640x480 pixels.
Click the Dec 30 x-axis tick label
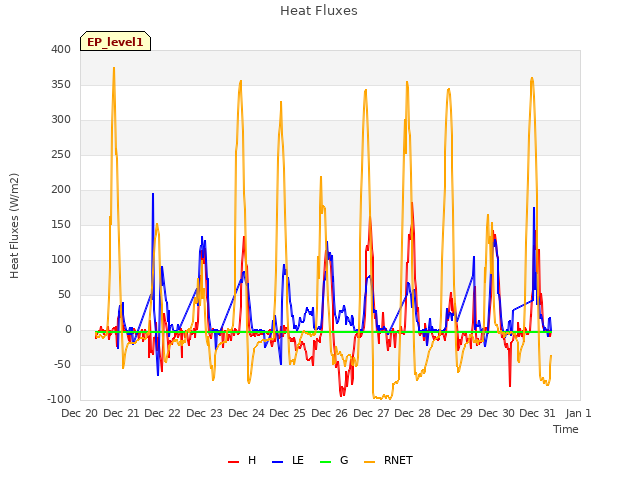click(496, 413)
